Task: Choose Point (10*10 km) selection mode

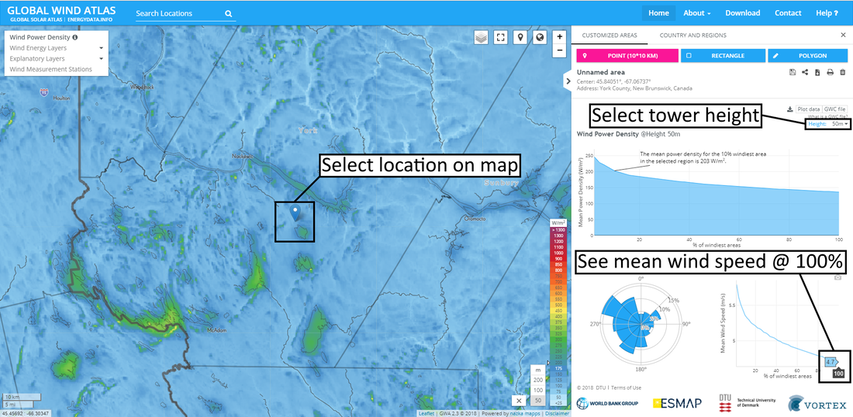Action: click(627, 55)
